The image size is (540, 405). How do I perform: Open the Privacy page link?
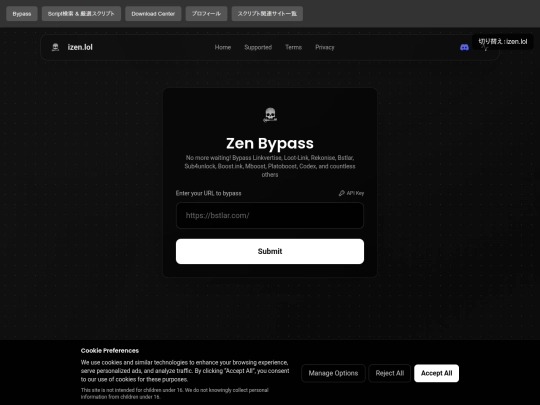pos(325,47)
